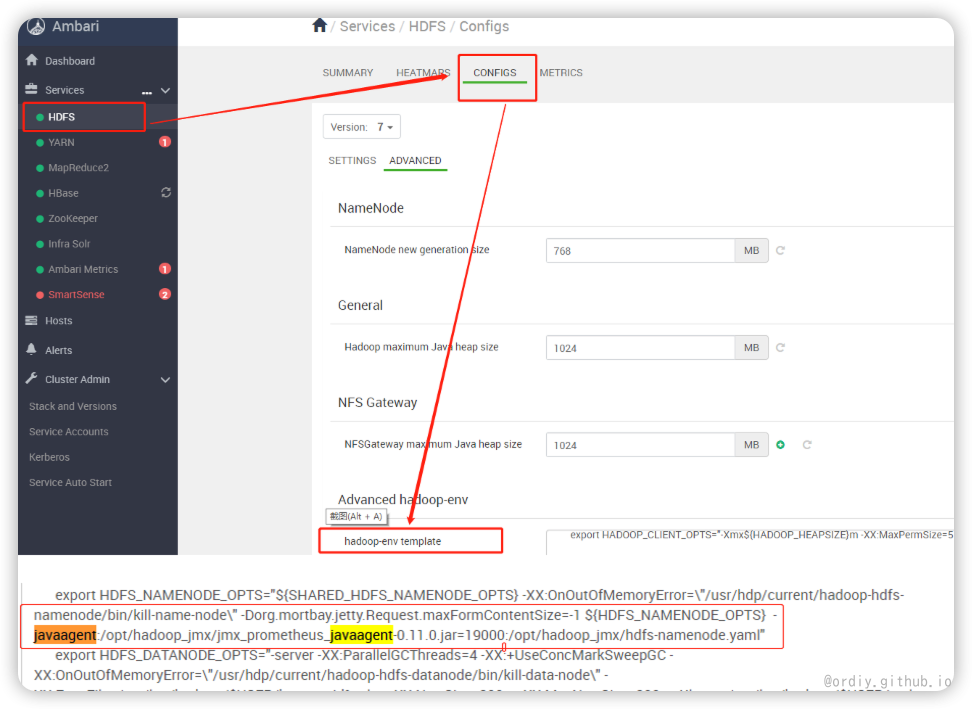Click the HDFS breadcrumb link
This screenshot has height=709, width=972.
pyautogui.click(x=427, y=26)
